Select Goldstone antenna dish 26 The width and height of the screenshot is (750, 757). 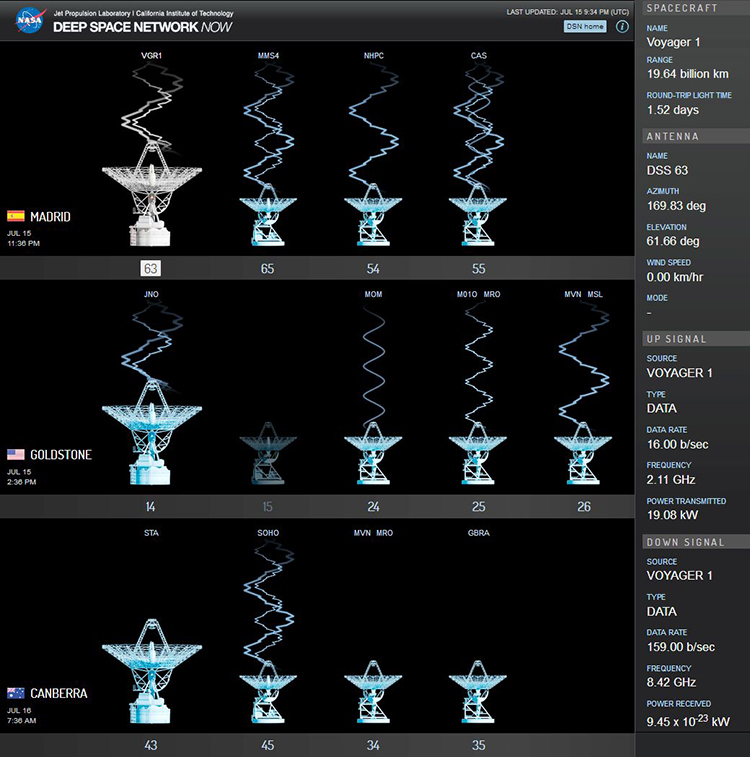583,454
